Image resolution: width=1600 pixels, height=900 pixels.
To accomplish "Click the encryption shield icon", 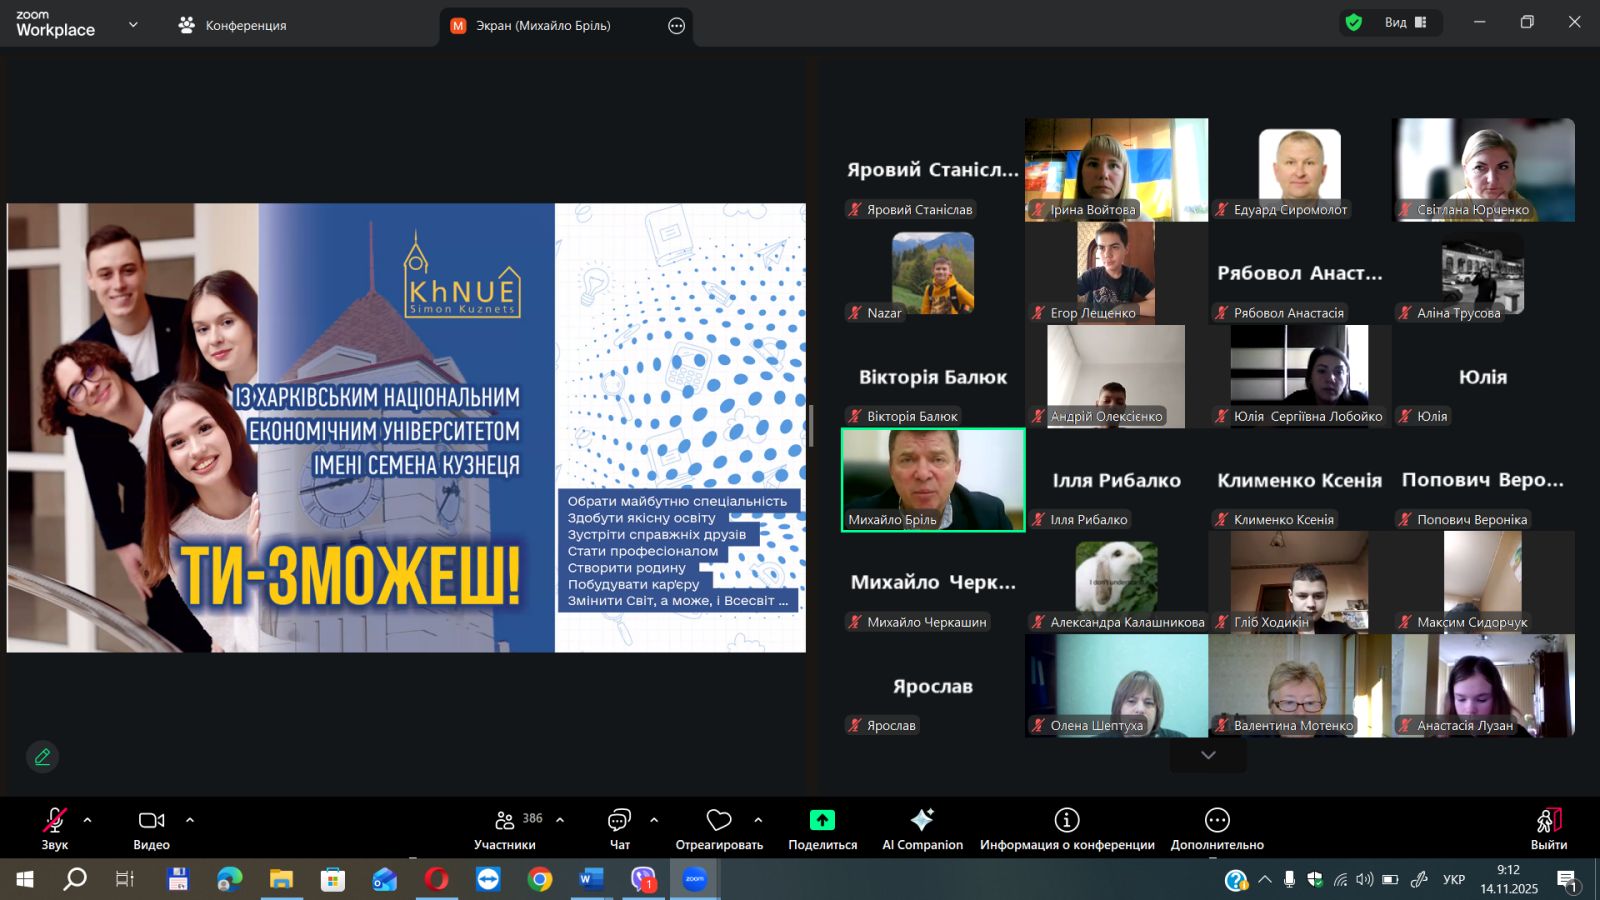I will coord(1354,23).
